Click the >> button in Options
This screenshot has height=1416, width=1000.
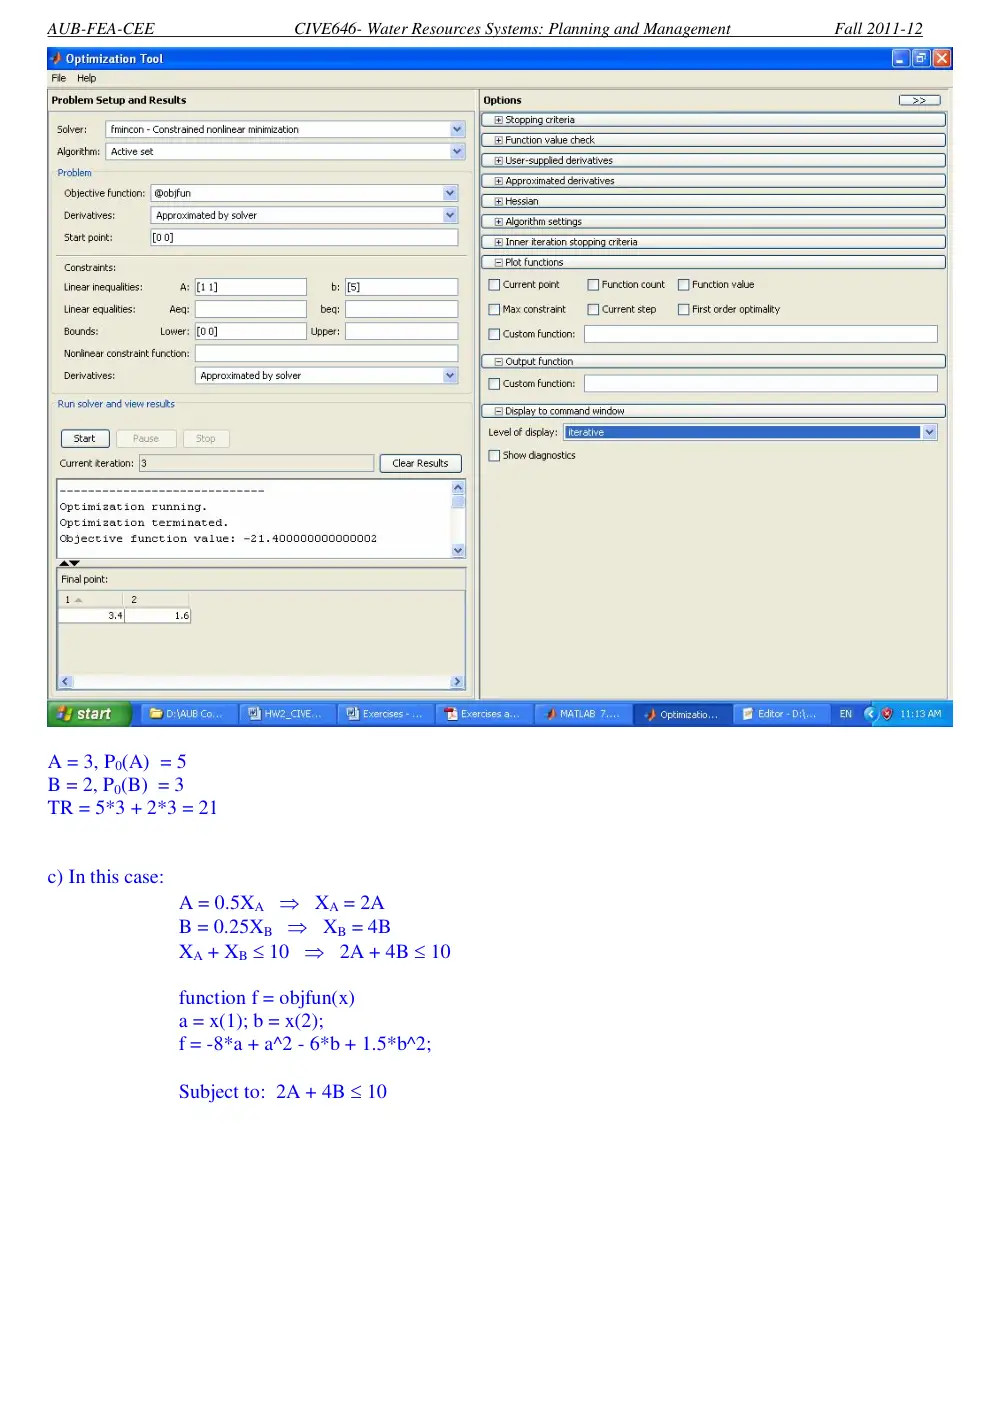point(919,100)
